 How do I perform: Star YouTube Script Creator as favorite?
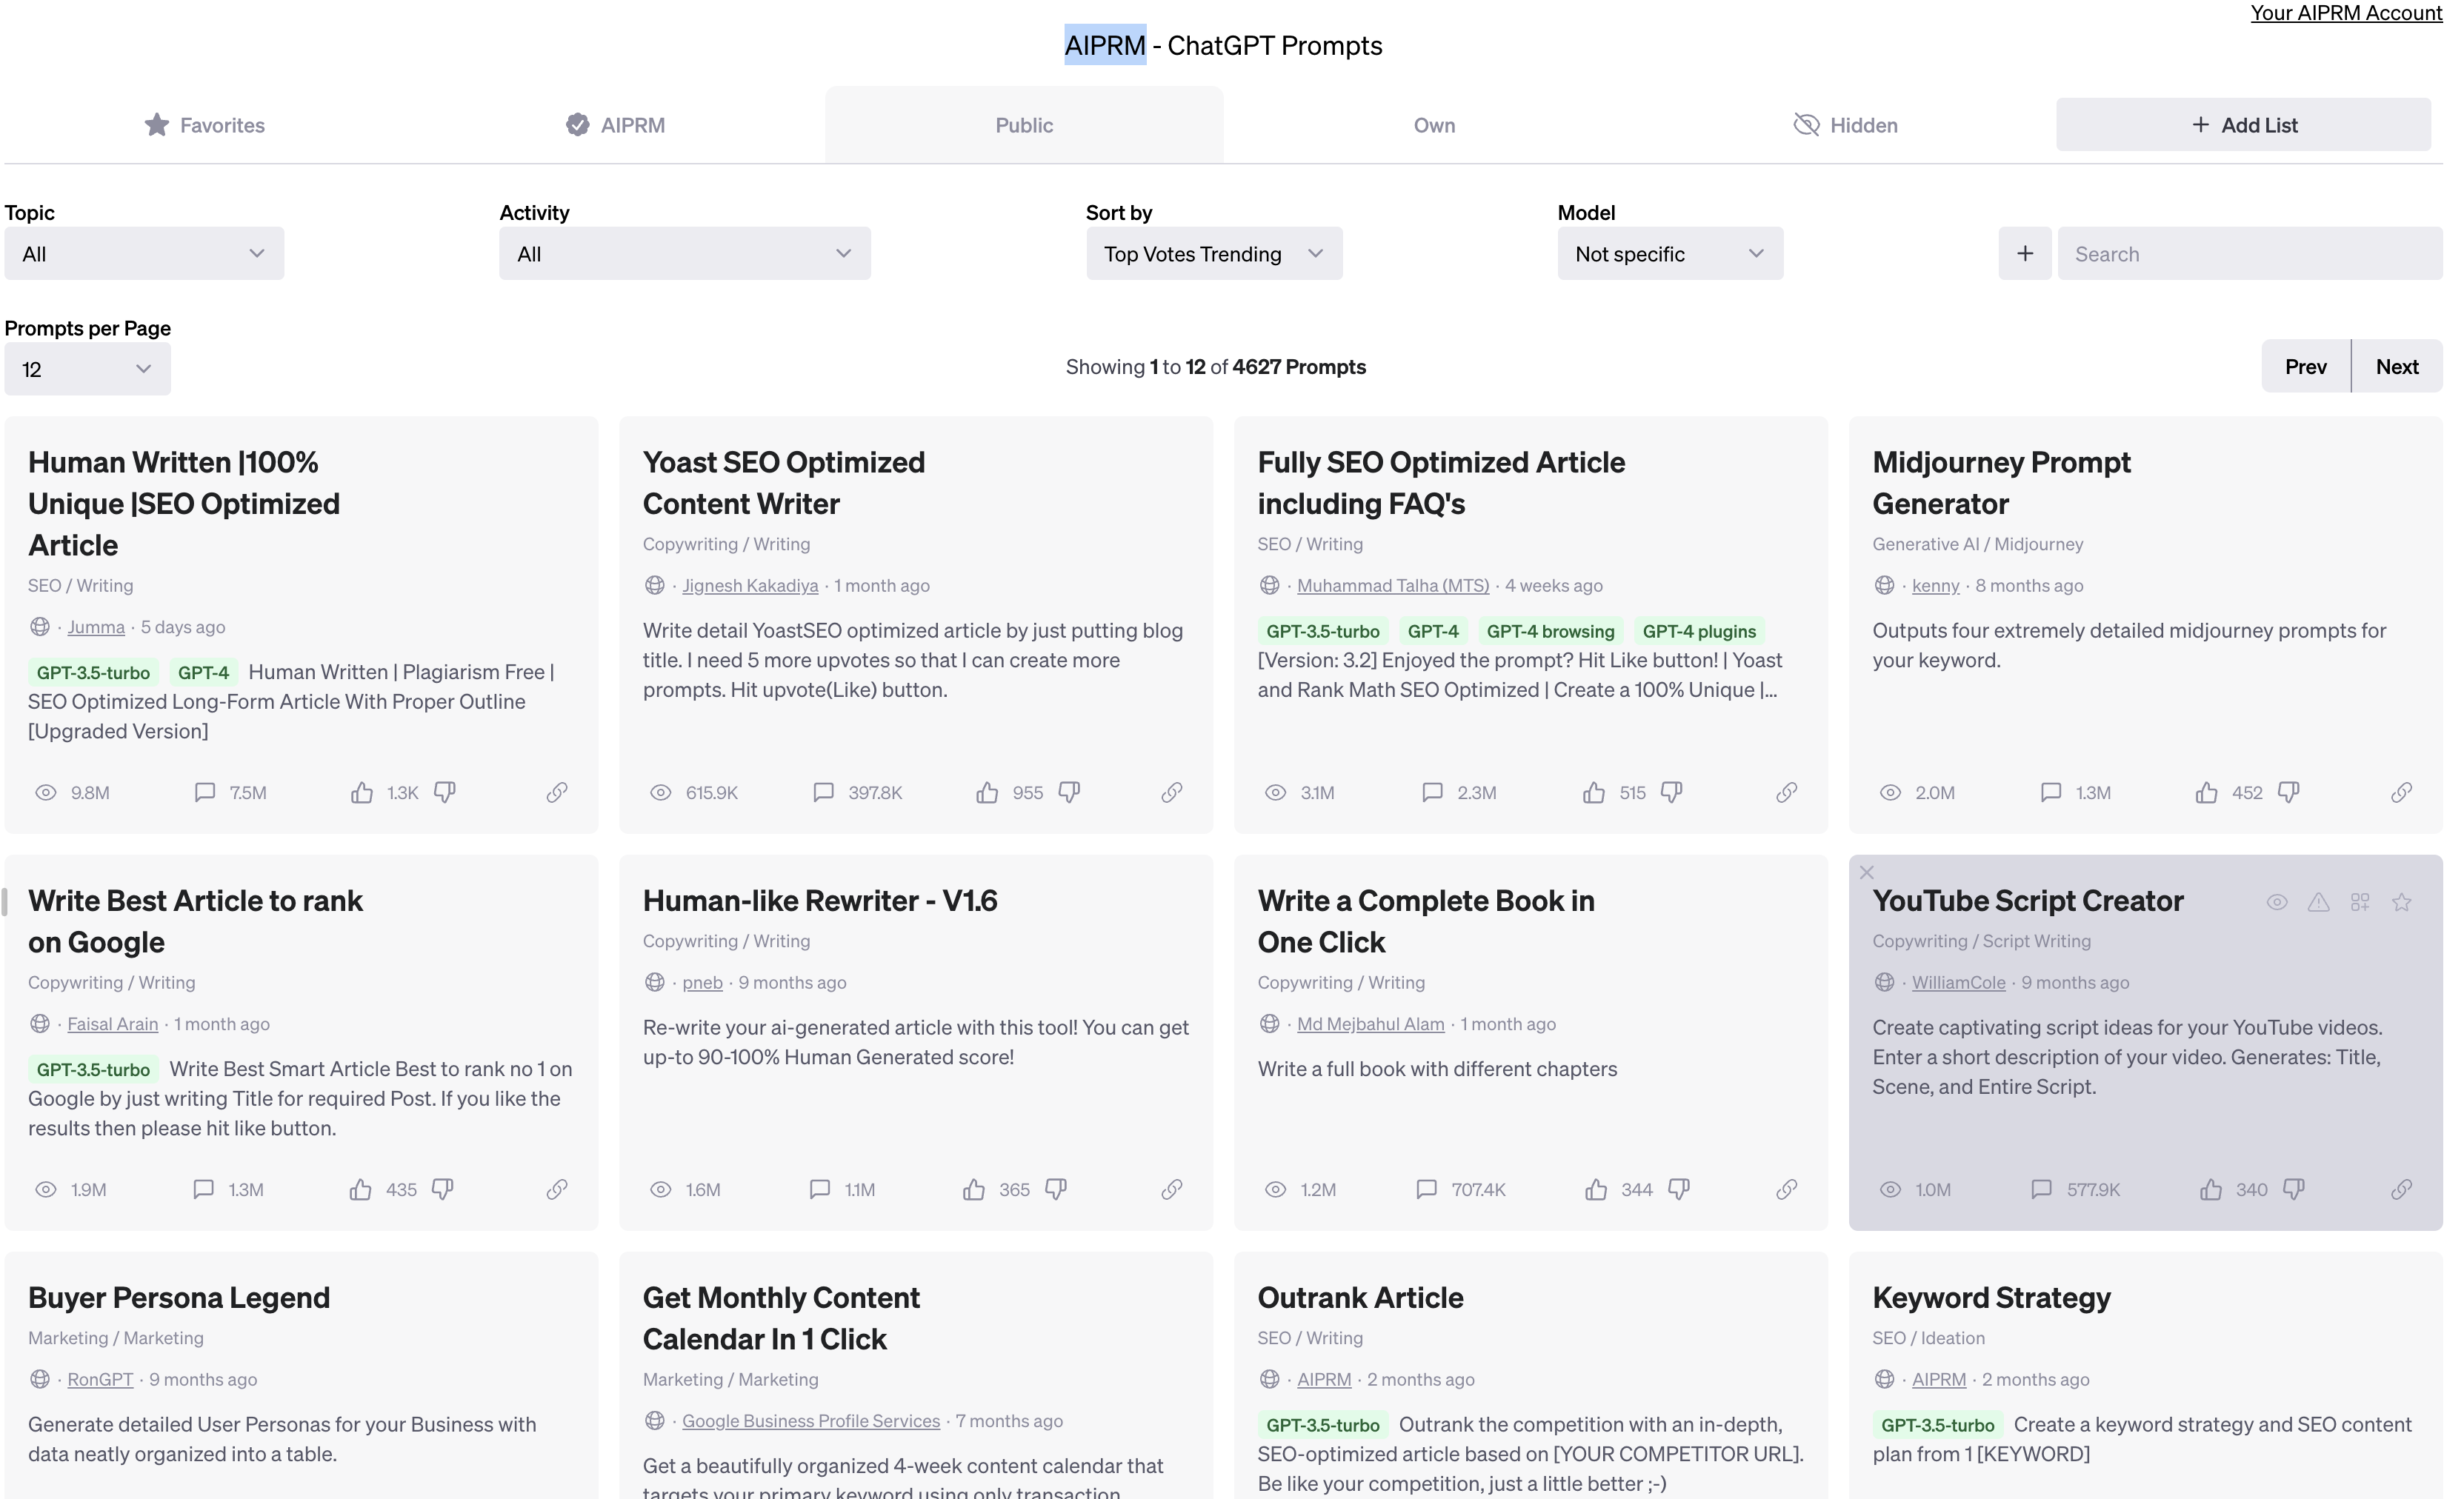coord(2401,903)
